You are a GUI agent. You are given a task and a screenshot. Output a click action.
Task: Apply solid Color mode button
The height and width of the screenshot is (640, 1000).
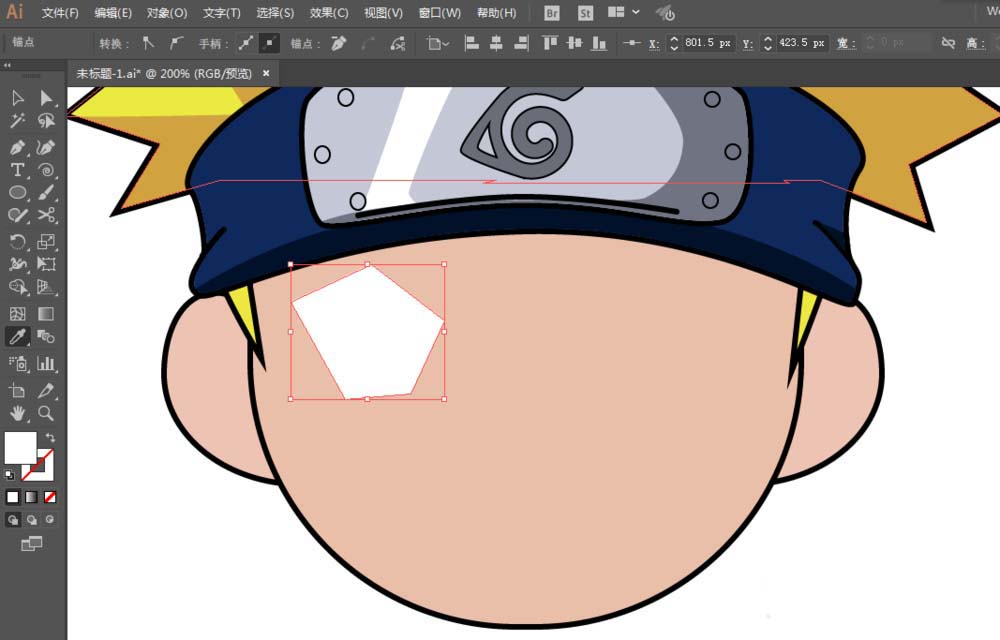[x=12, y=497]
